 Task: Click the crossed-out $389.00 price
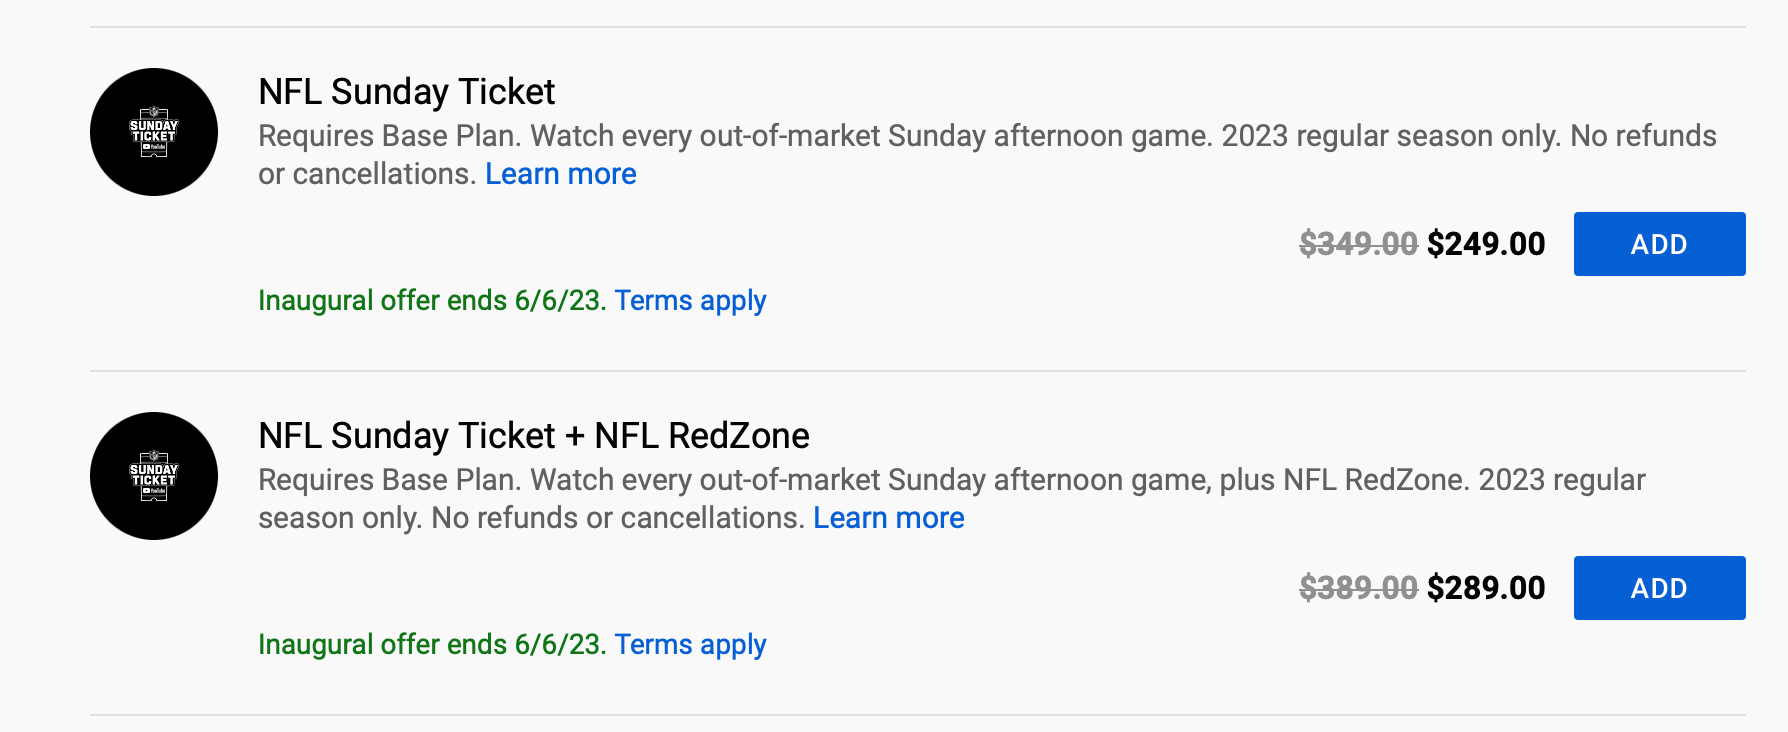click(x=1357, y=588)
